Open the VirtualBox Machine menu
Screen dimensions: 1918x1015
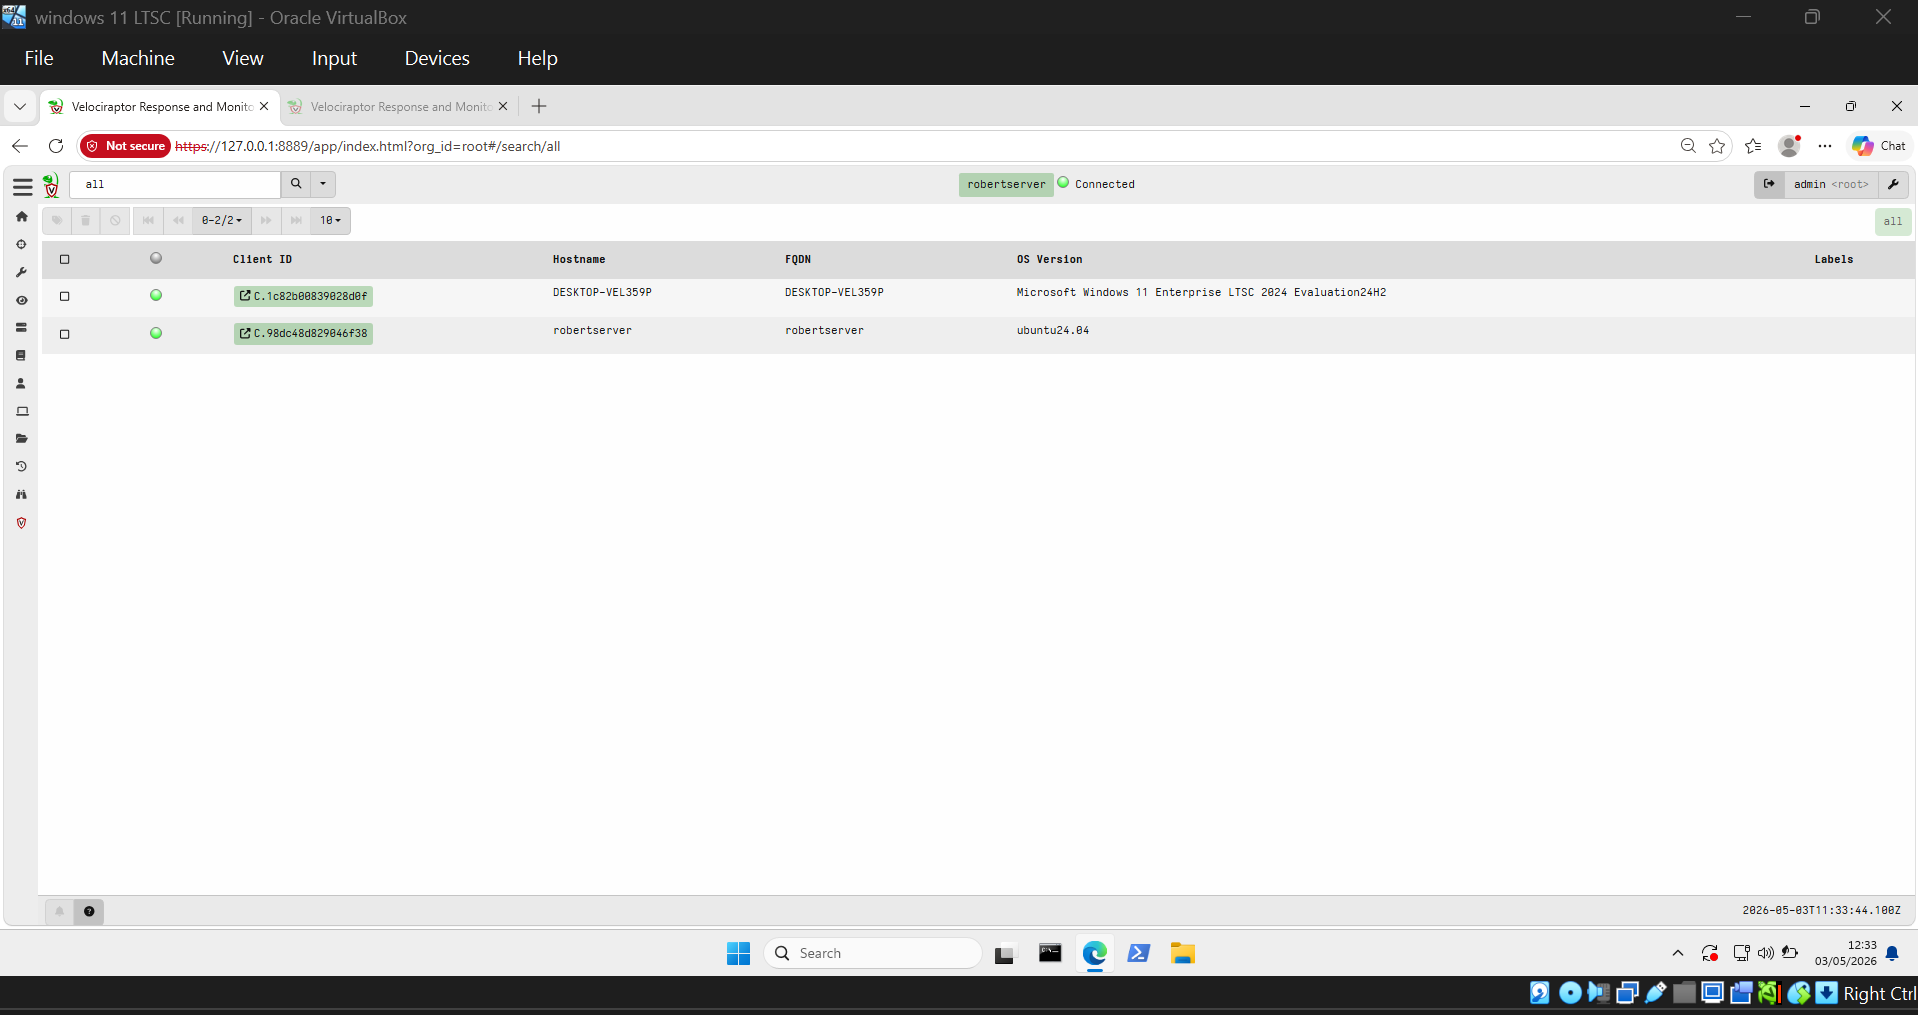pyautogui.click(x=138, y=58)
